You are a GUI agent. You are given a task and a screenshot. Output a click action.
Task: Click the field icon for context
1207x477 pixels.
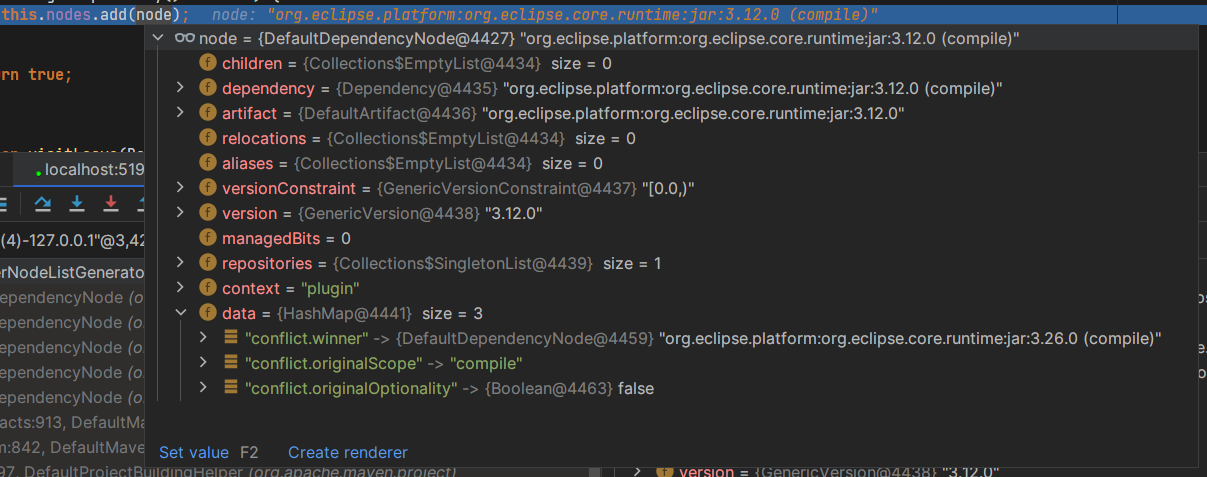pos(208,288)
